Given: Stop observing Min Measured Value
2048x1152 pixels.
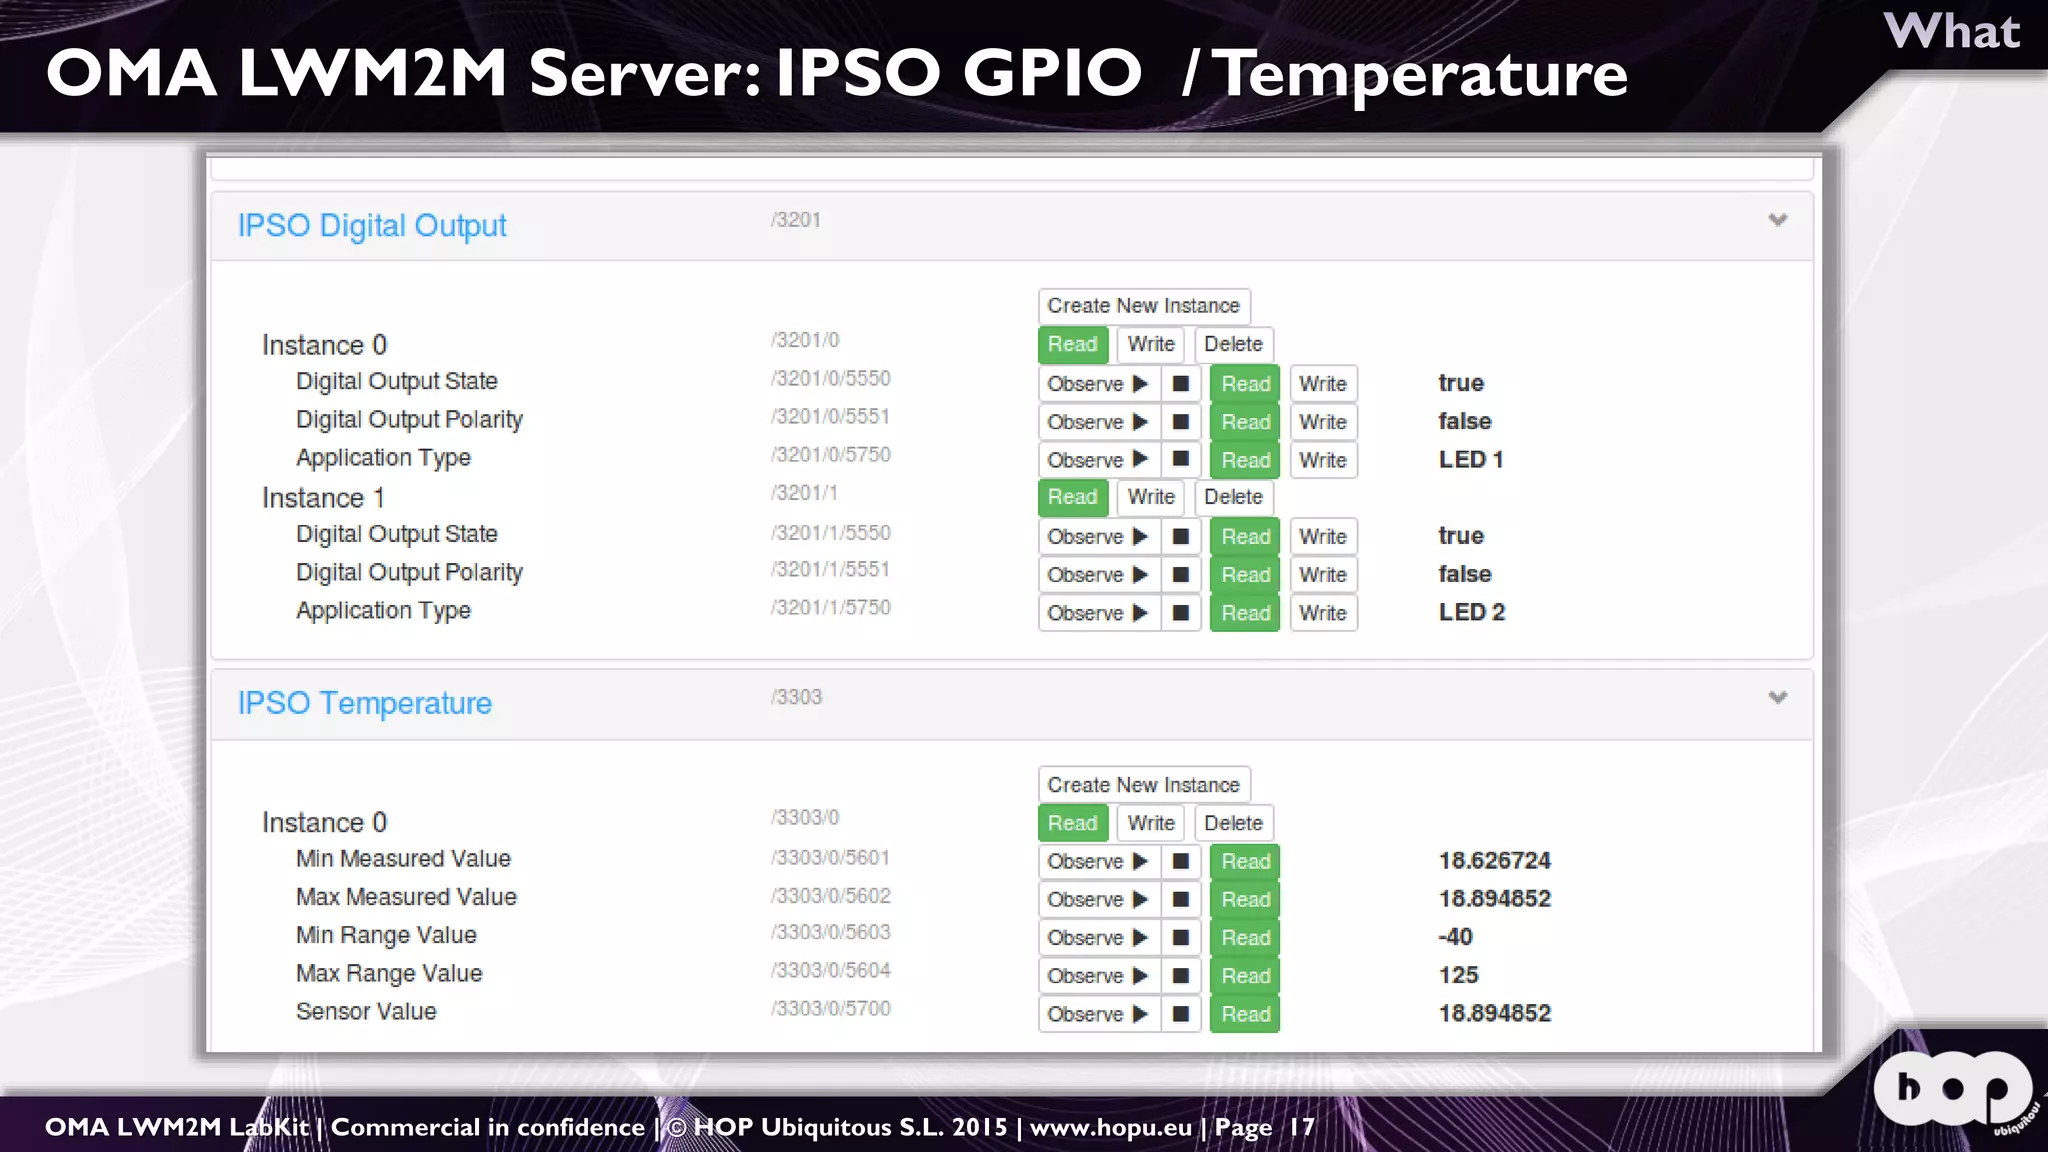Looking at the screenshot, I should click(1181, 861).
